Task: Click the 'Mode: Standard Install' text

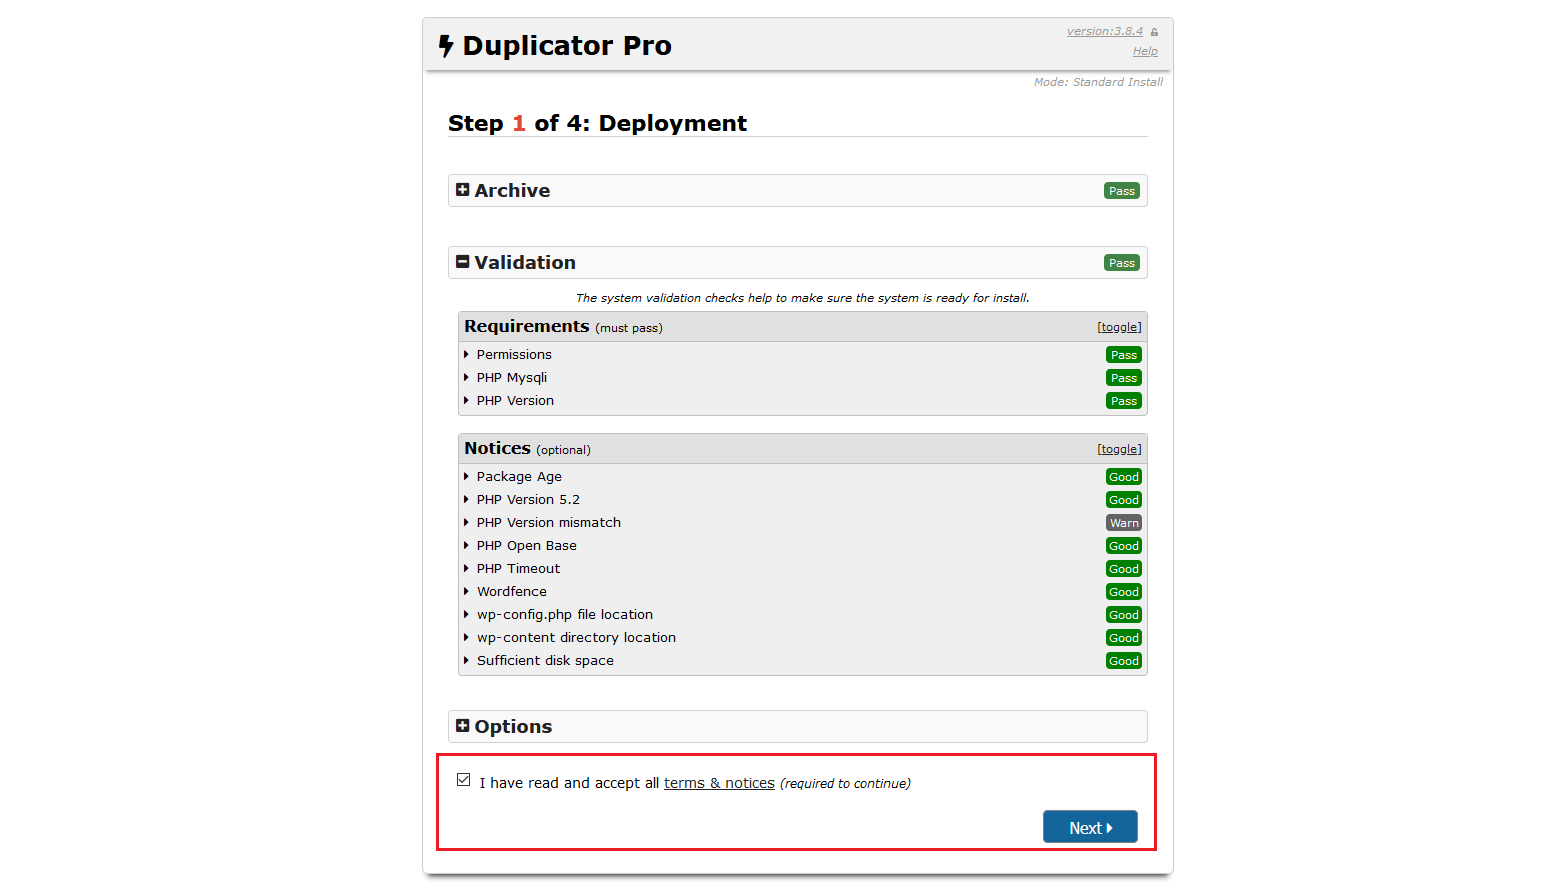Action: (x=1098, y=82)
